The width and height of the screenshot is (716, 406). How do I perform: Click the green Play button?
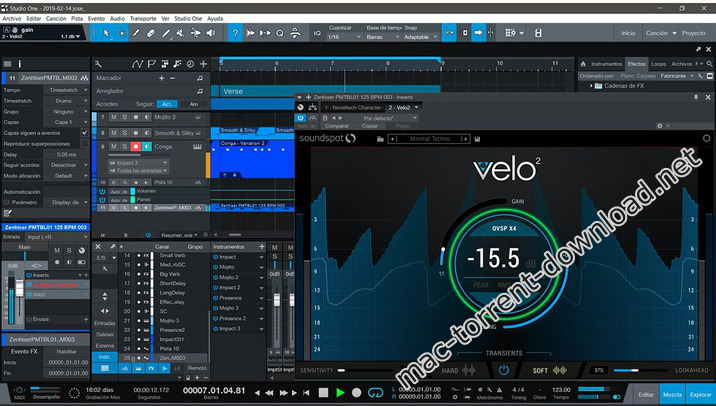point(340,393)
